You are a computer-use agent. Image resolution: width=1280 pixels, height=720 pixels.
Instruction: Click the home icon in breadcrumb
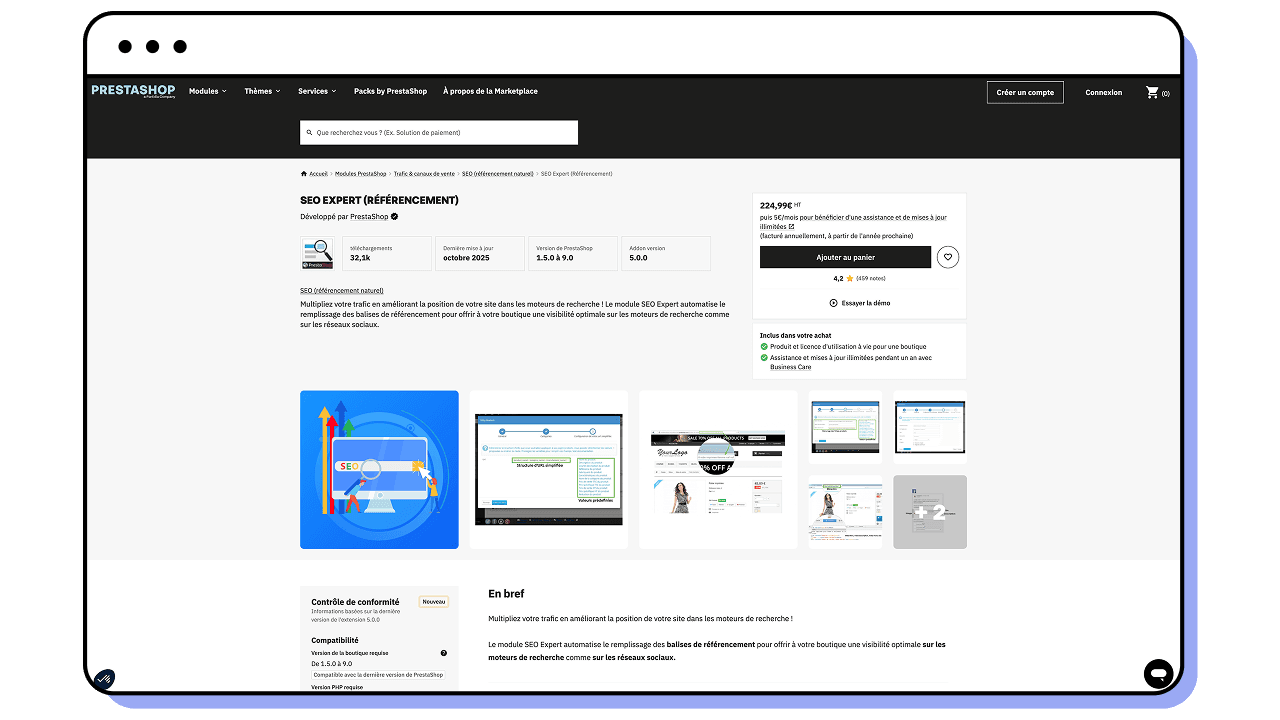(x=304, y=174)
